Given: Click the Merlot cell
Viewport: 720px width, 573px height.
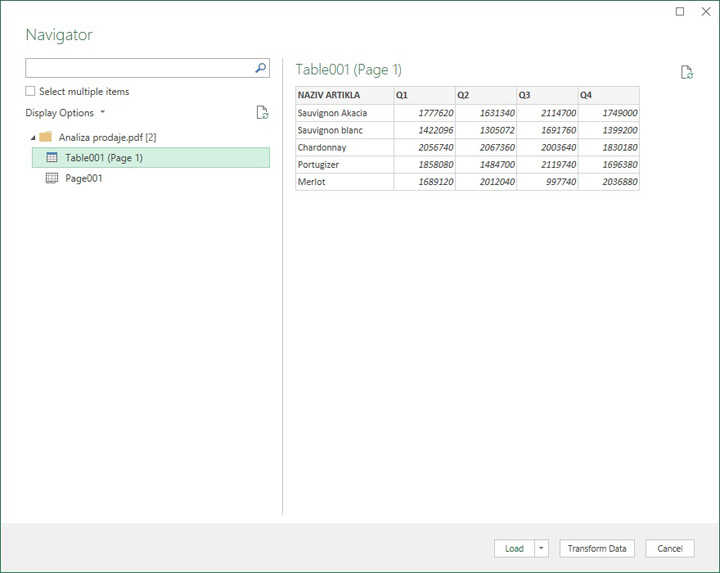Looking at the screenshot, I should pos(344,182).
